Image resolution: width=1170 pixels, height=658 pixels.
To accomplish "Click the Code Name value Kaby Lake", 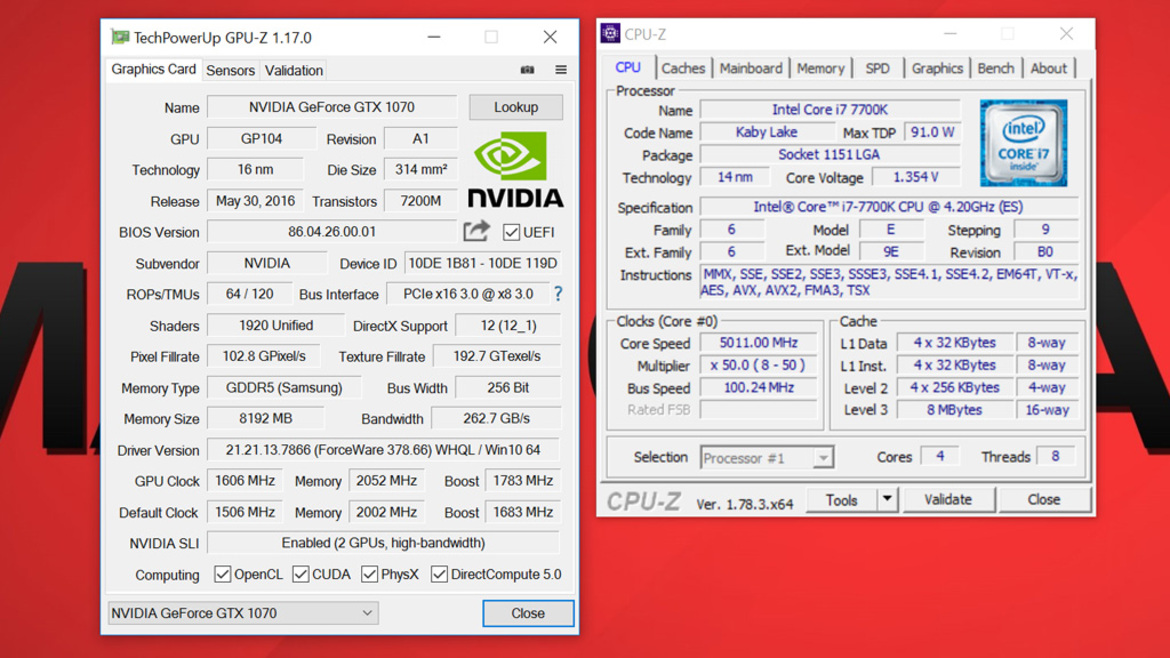I will pyautogui.click(x=766, y=132).
